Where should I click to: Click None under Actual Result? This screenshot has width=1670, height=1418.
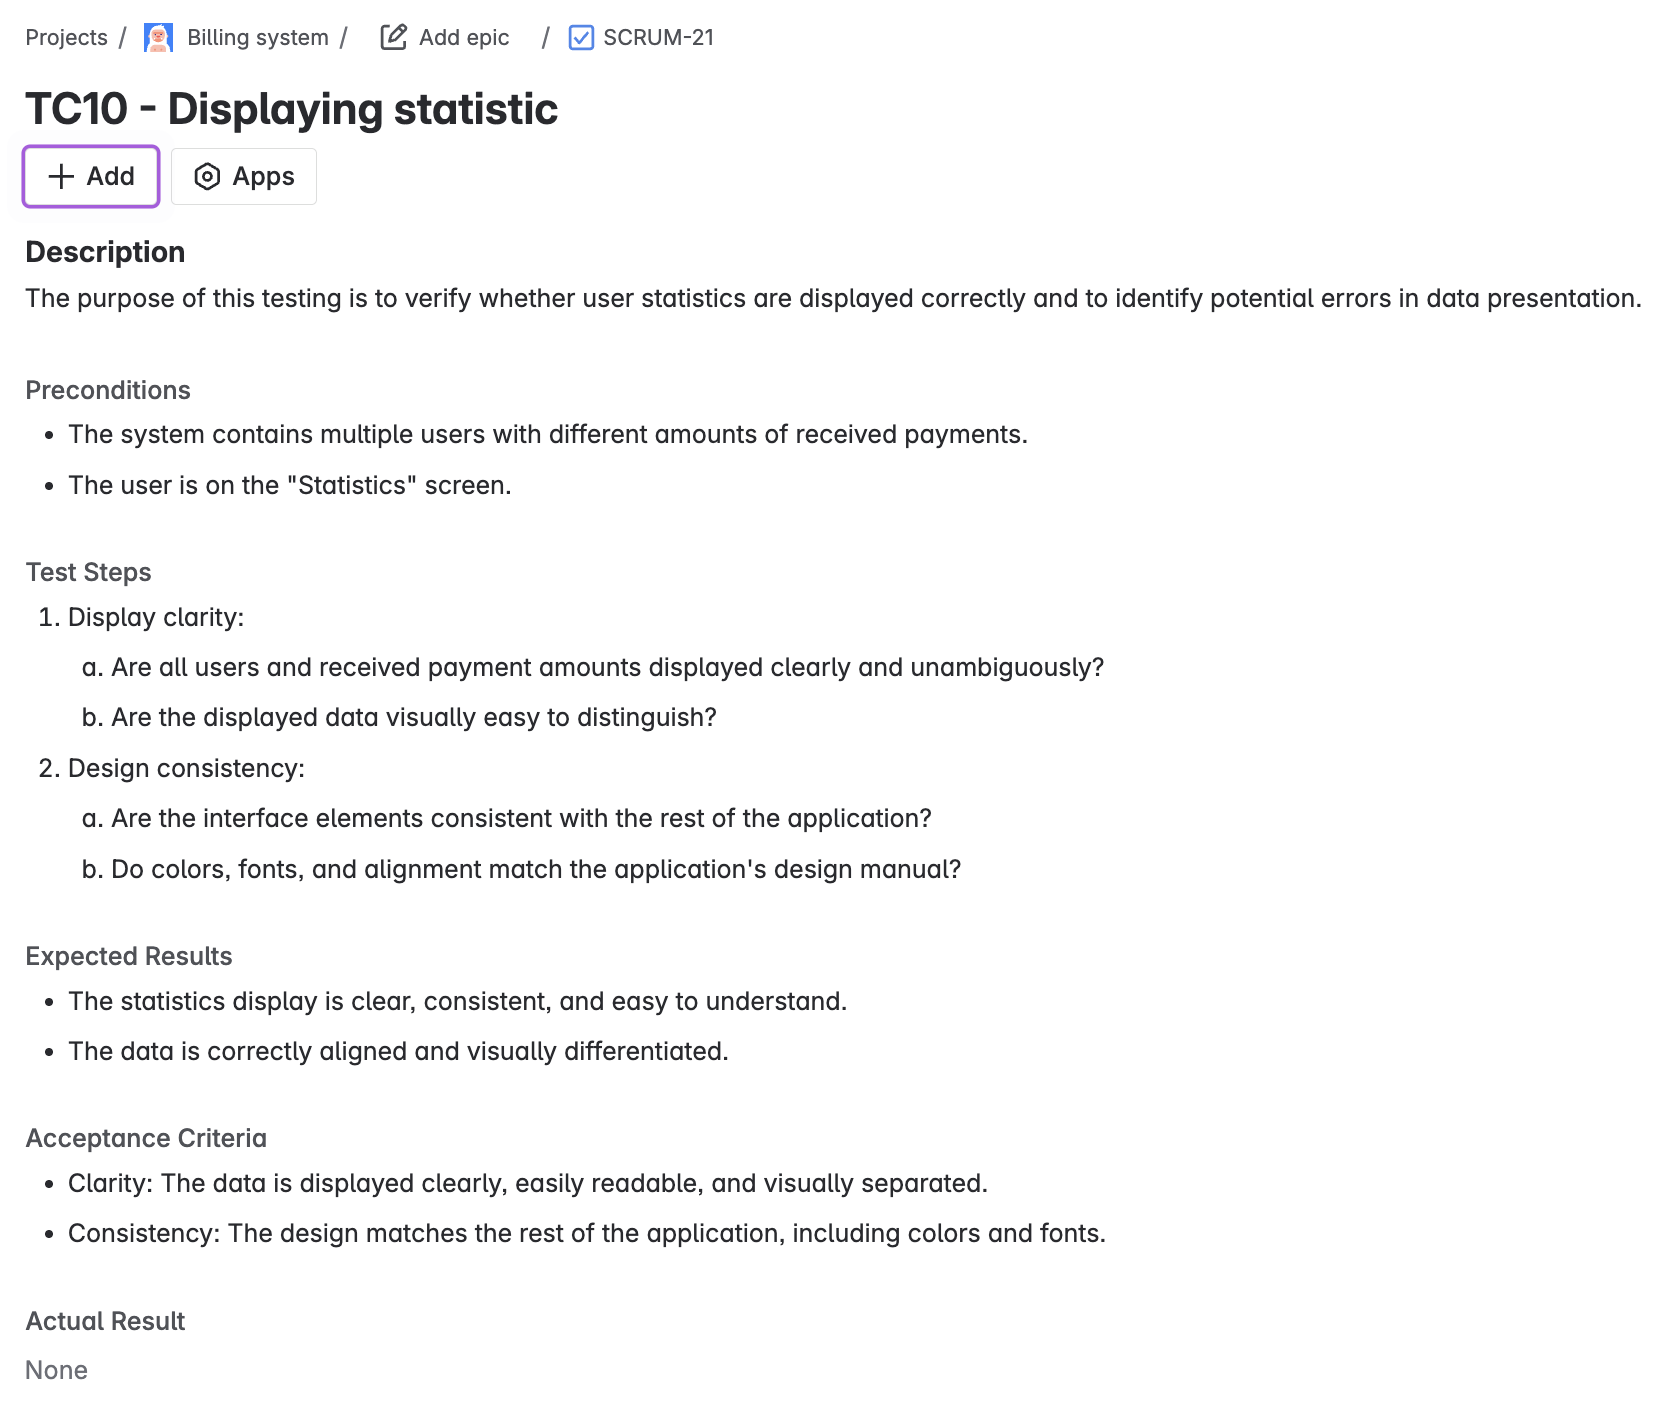click(x=57, y=1370)
